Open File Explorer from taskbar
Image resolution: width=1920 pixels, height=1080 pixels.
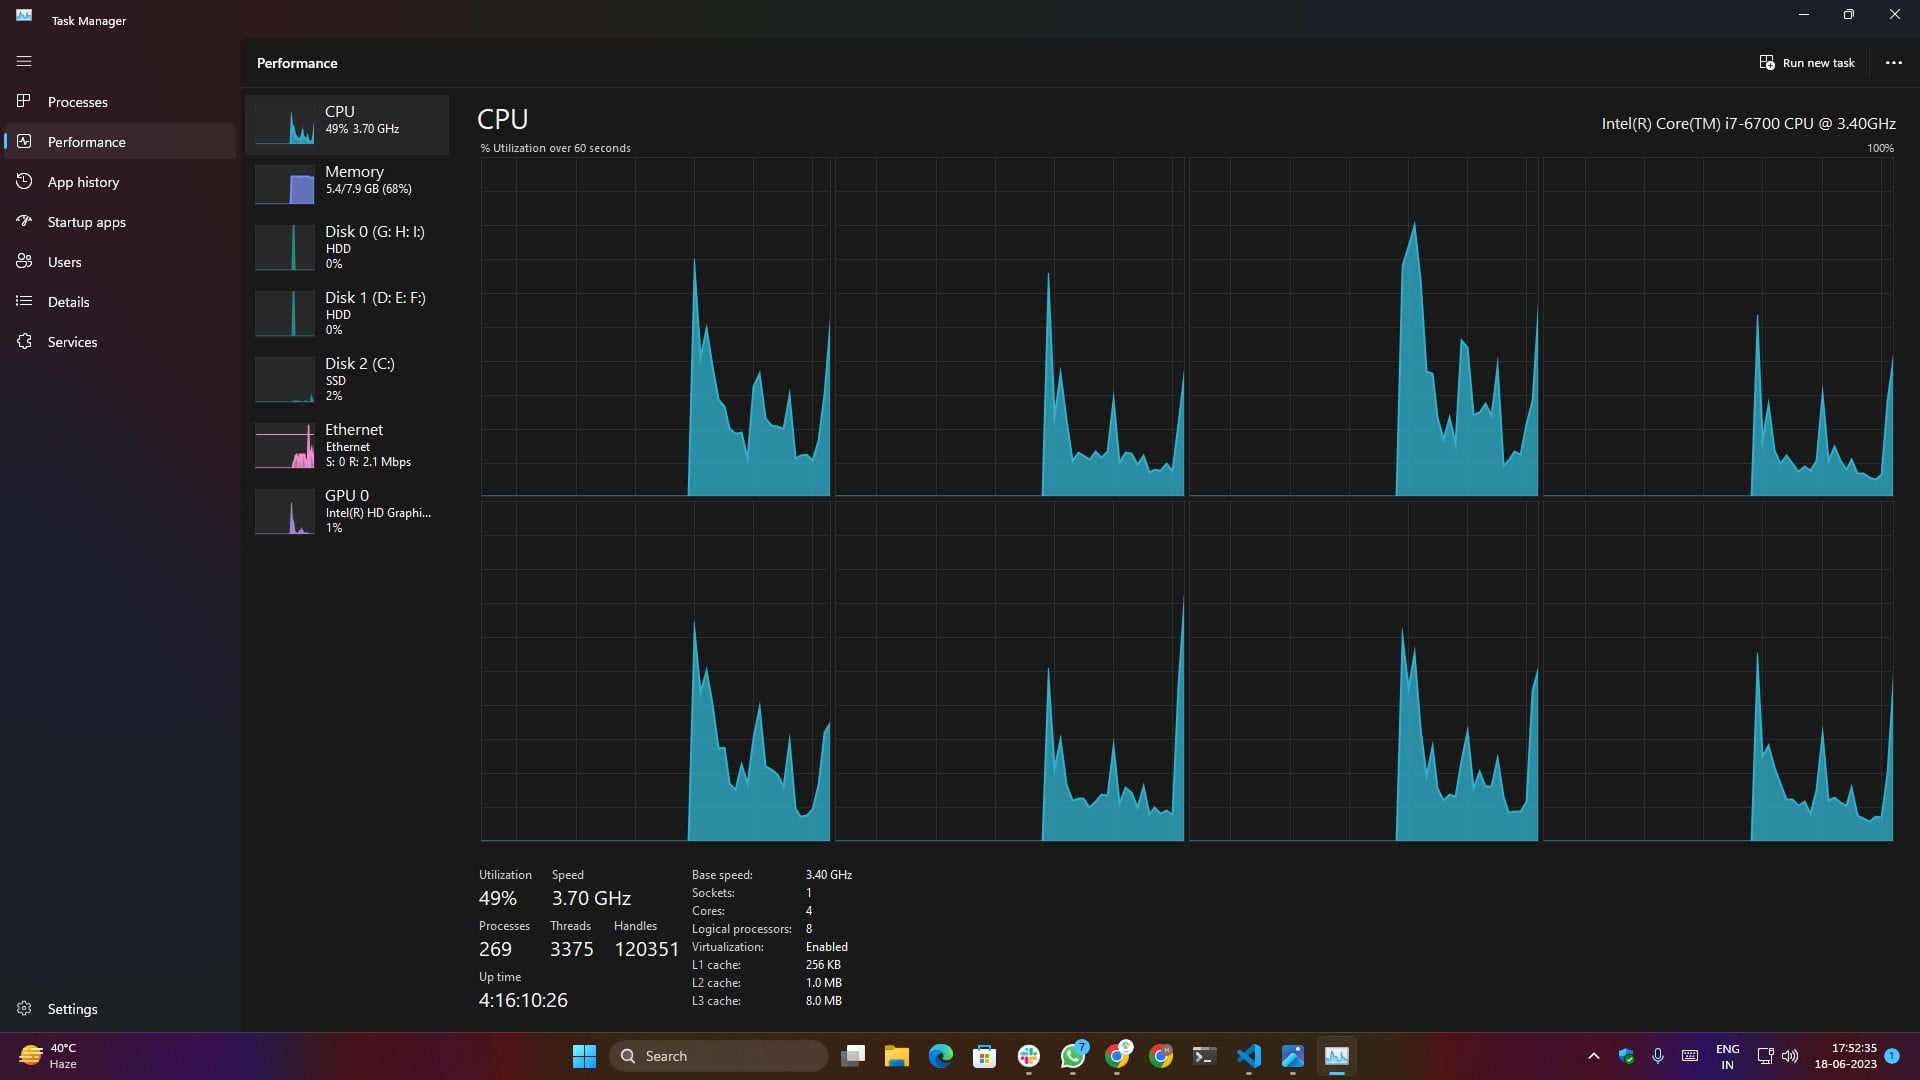[x=897, y=1056]
